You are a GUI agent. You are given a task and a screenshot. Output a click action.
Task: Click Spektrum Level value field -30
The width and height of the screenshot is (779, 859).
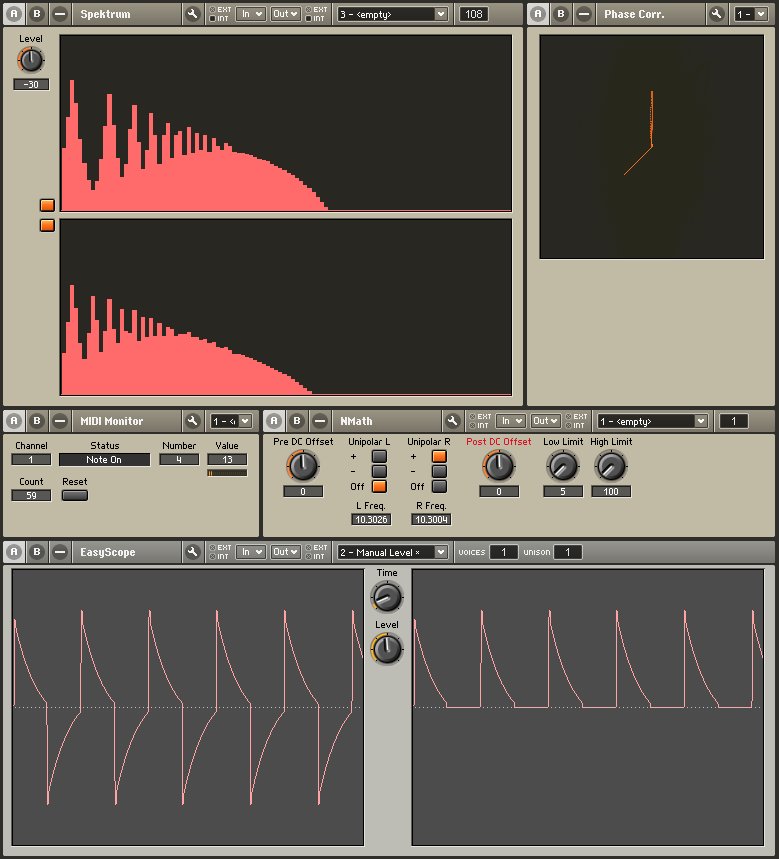31,84
